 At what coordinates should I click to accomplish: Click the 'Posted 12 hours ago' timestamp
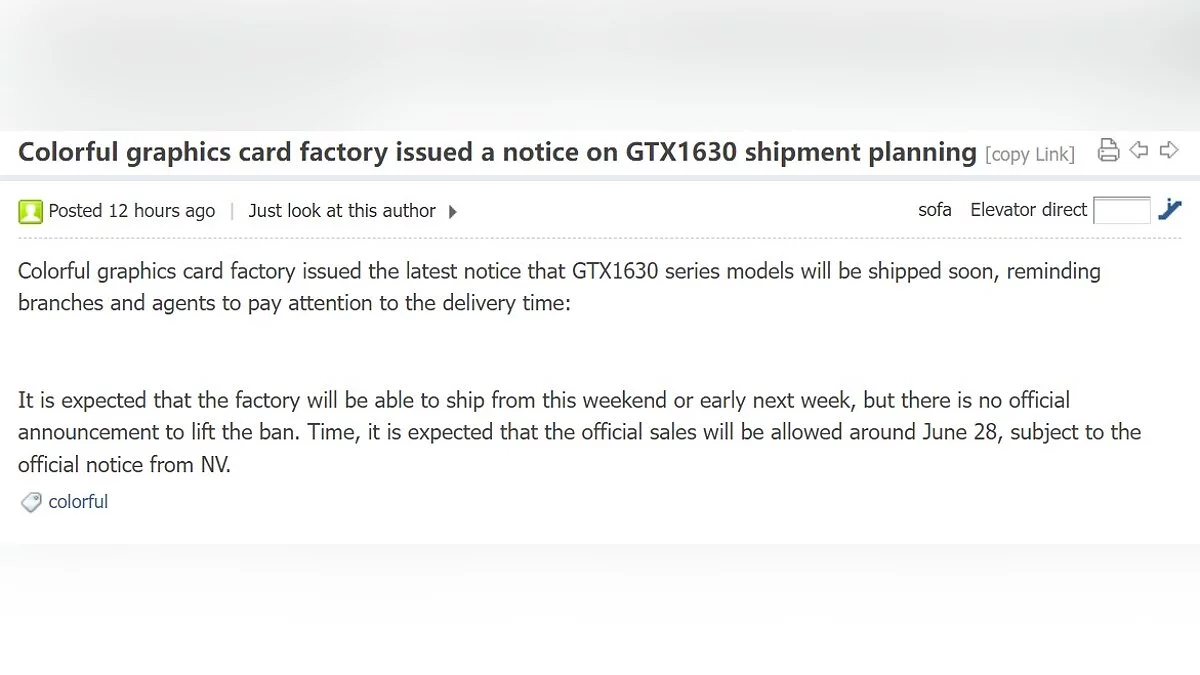click(132, 211)
